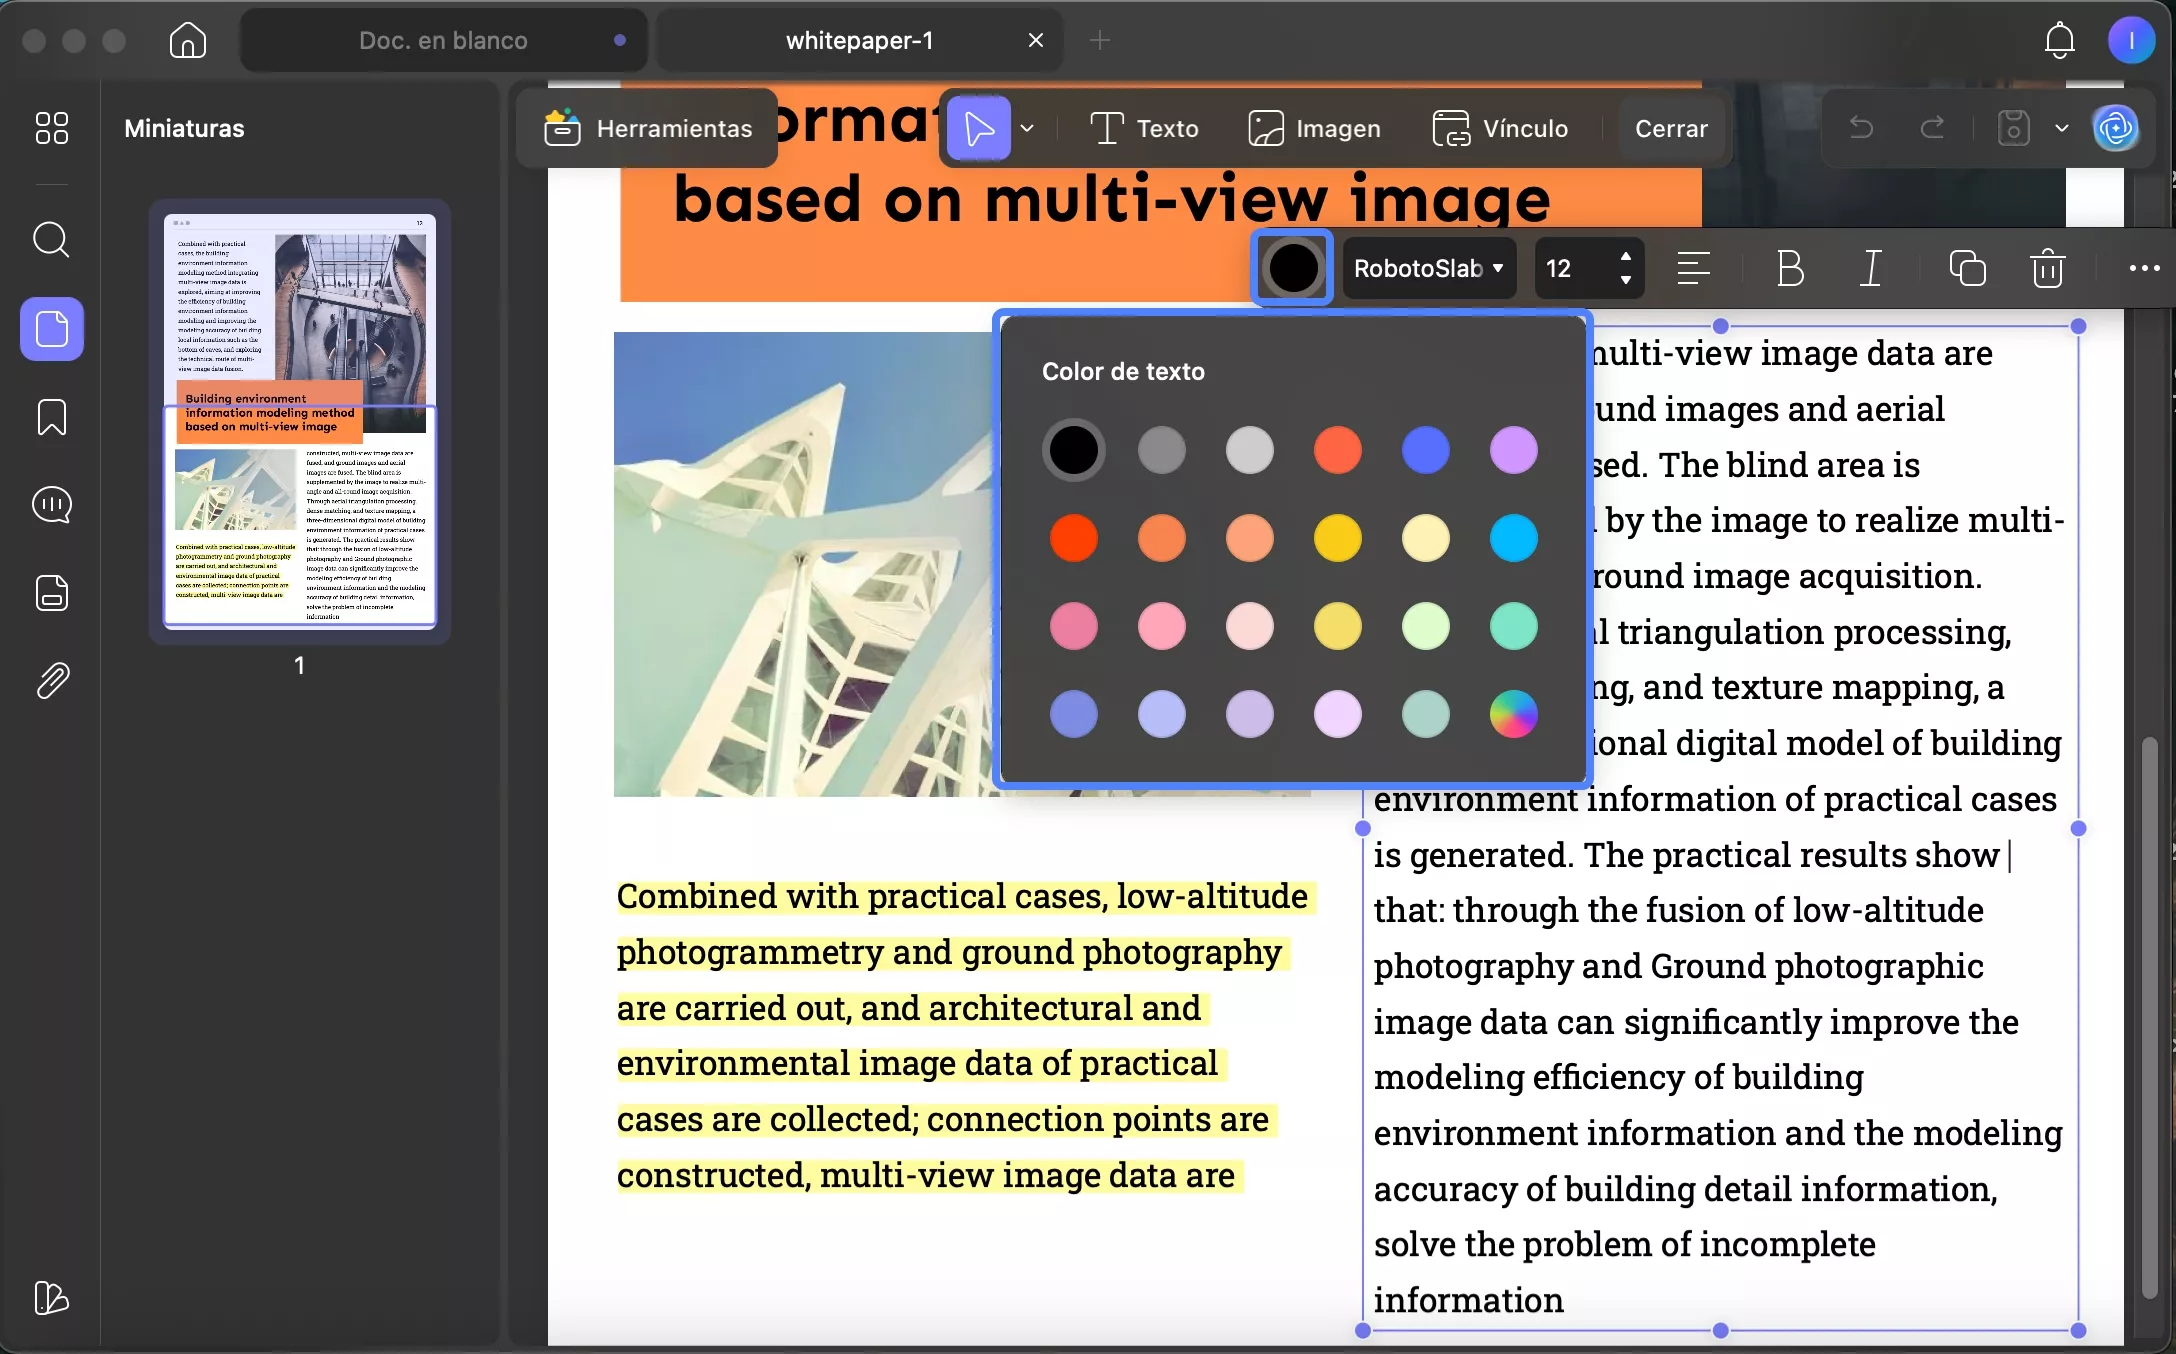This screenshot has width=2176, height=1354.
Task: Click the vertical document scrollbar
Action: (x=2149, y=1018)
